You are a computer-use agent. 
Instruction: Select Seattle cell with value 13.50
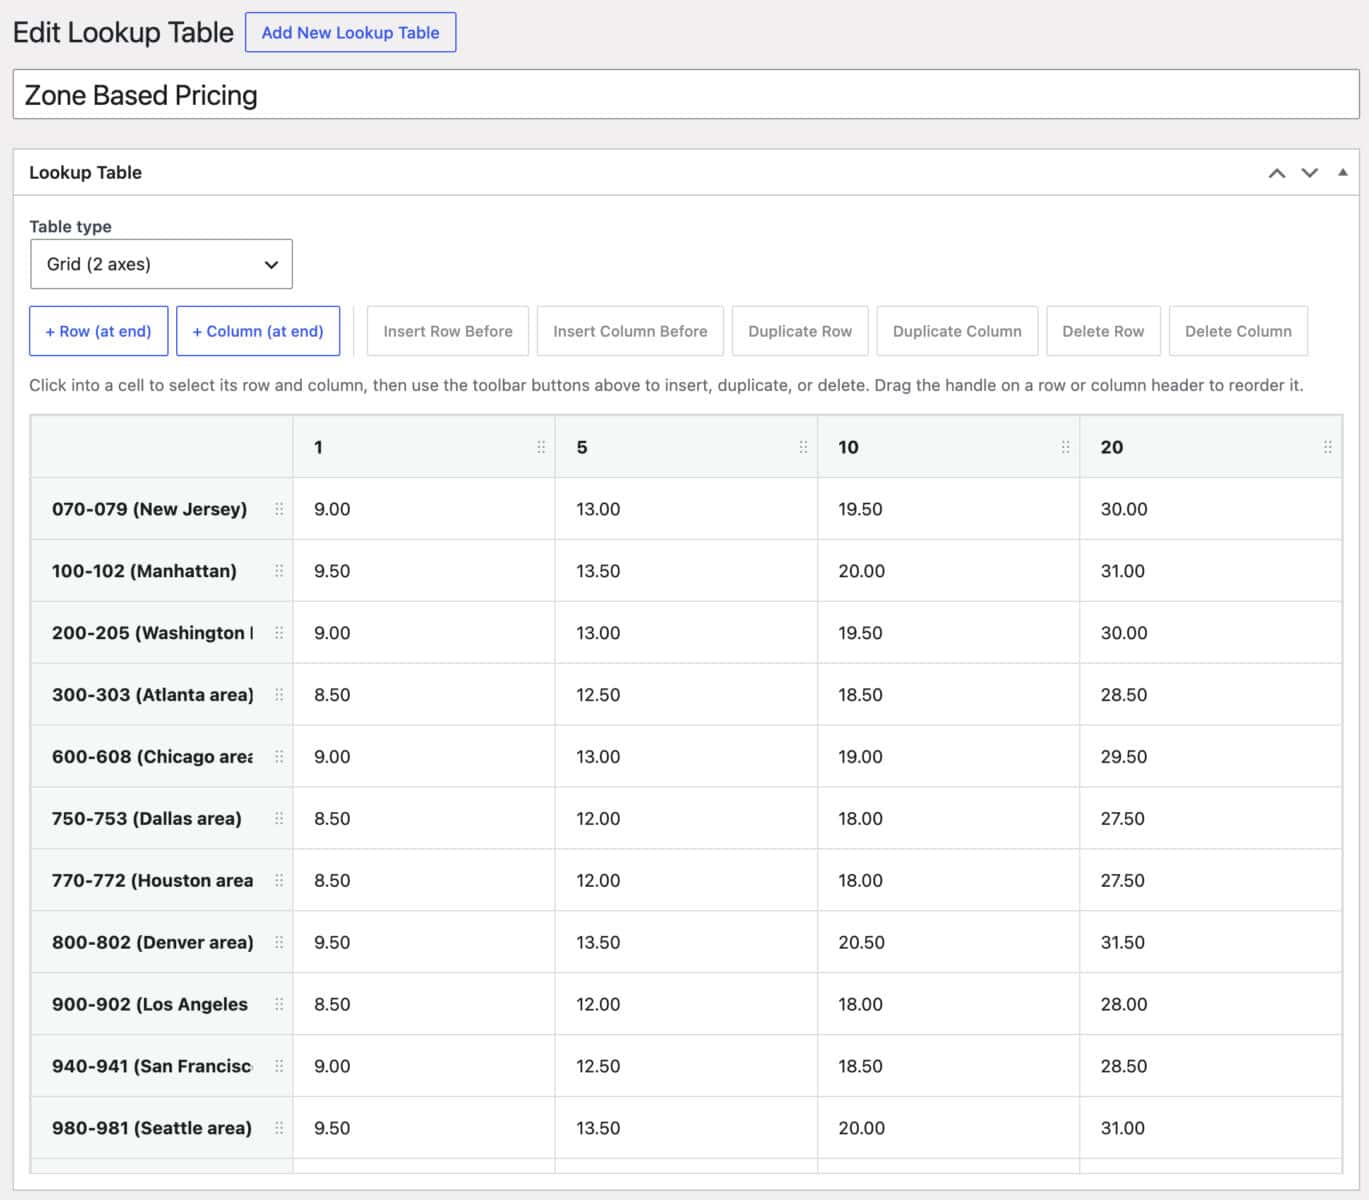686,1128
